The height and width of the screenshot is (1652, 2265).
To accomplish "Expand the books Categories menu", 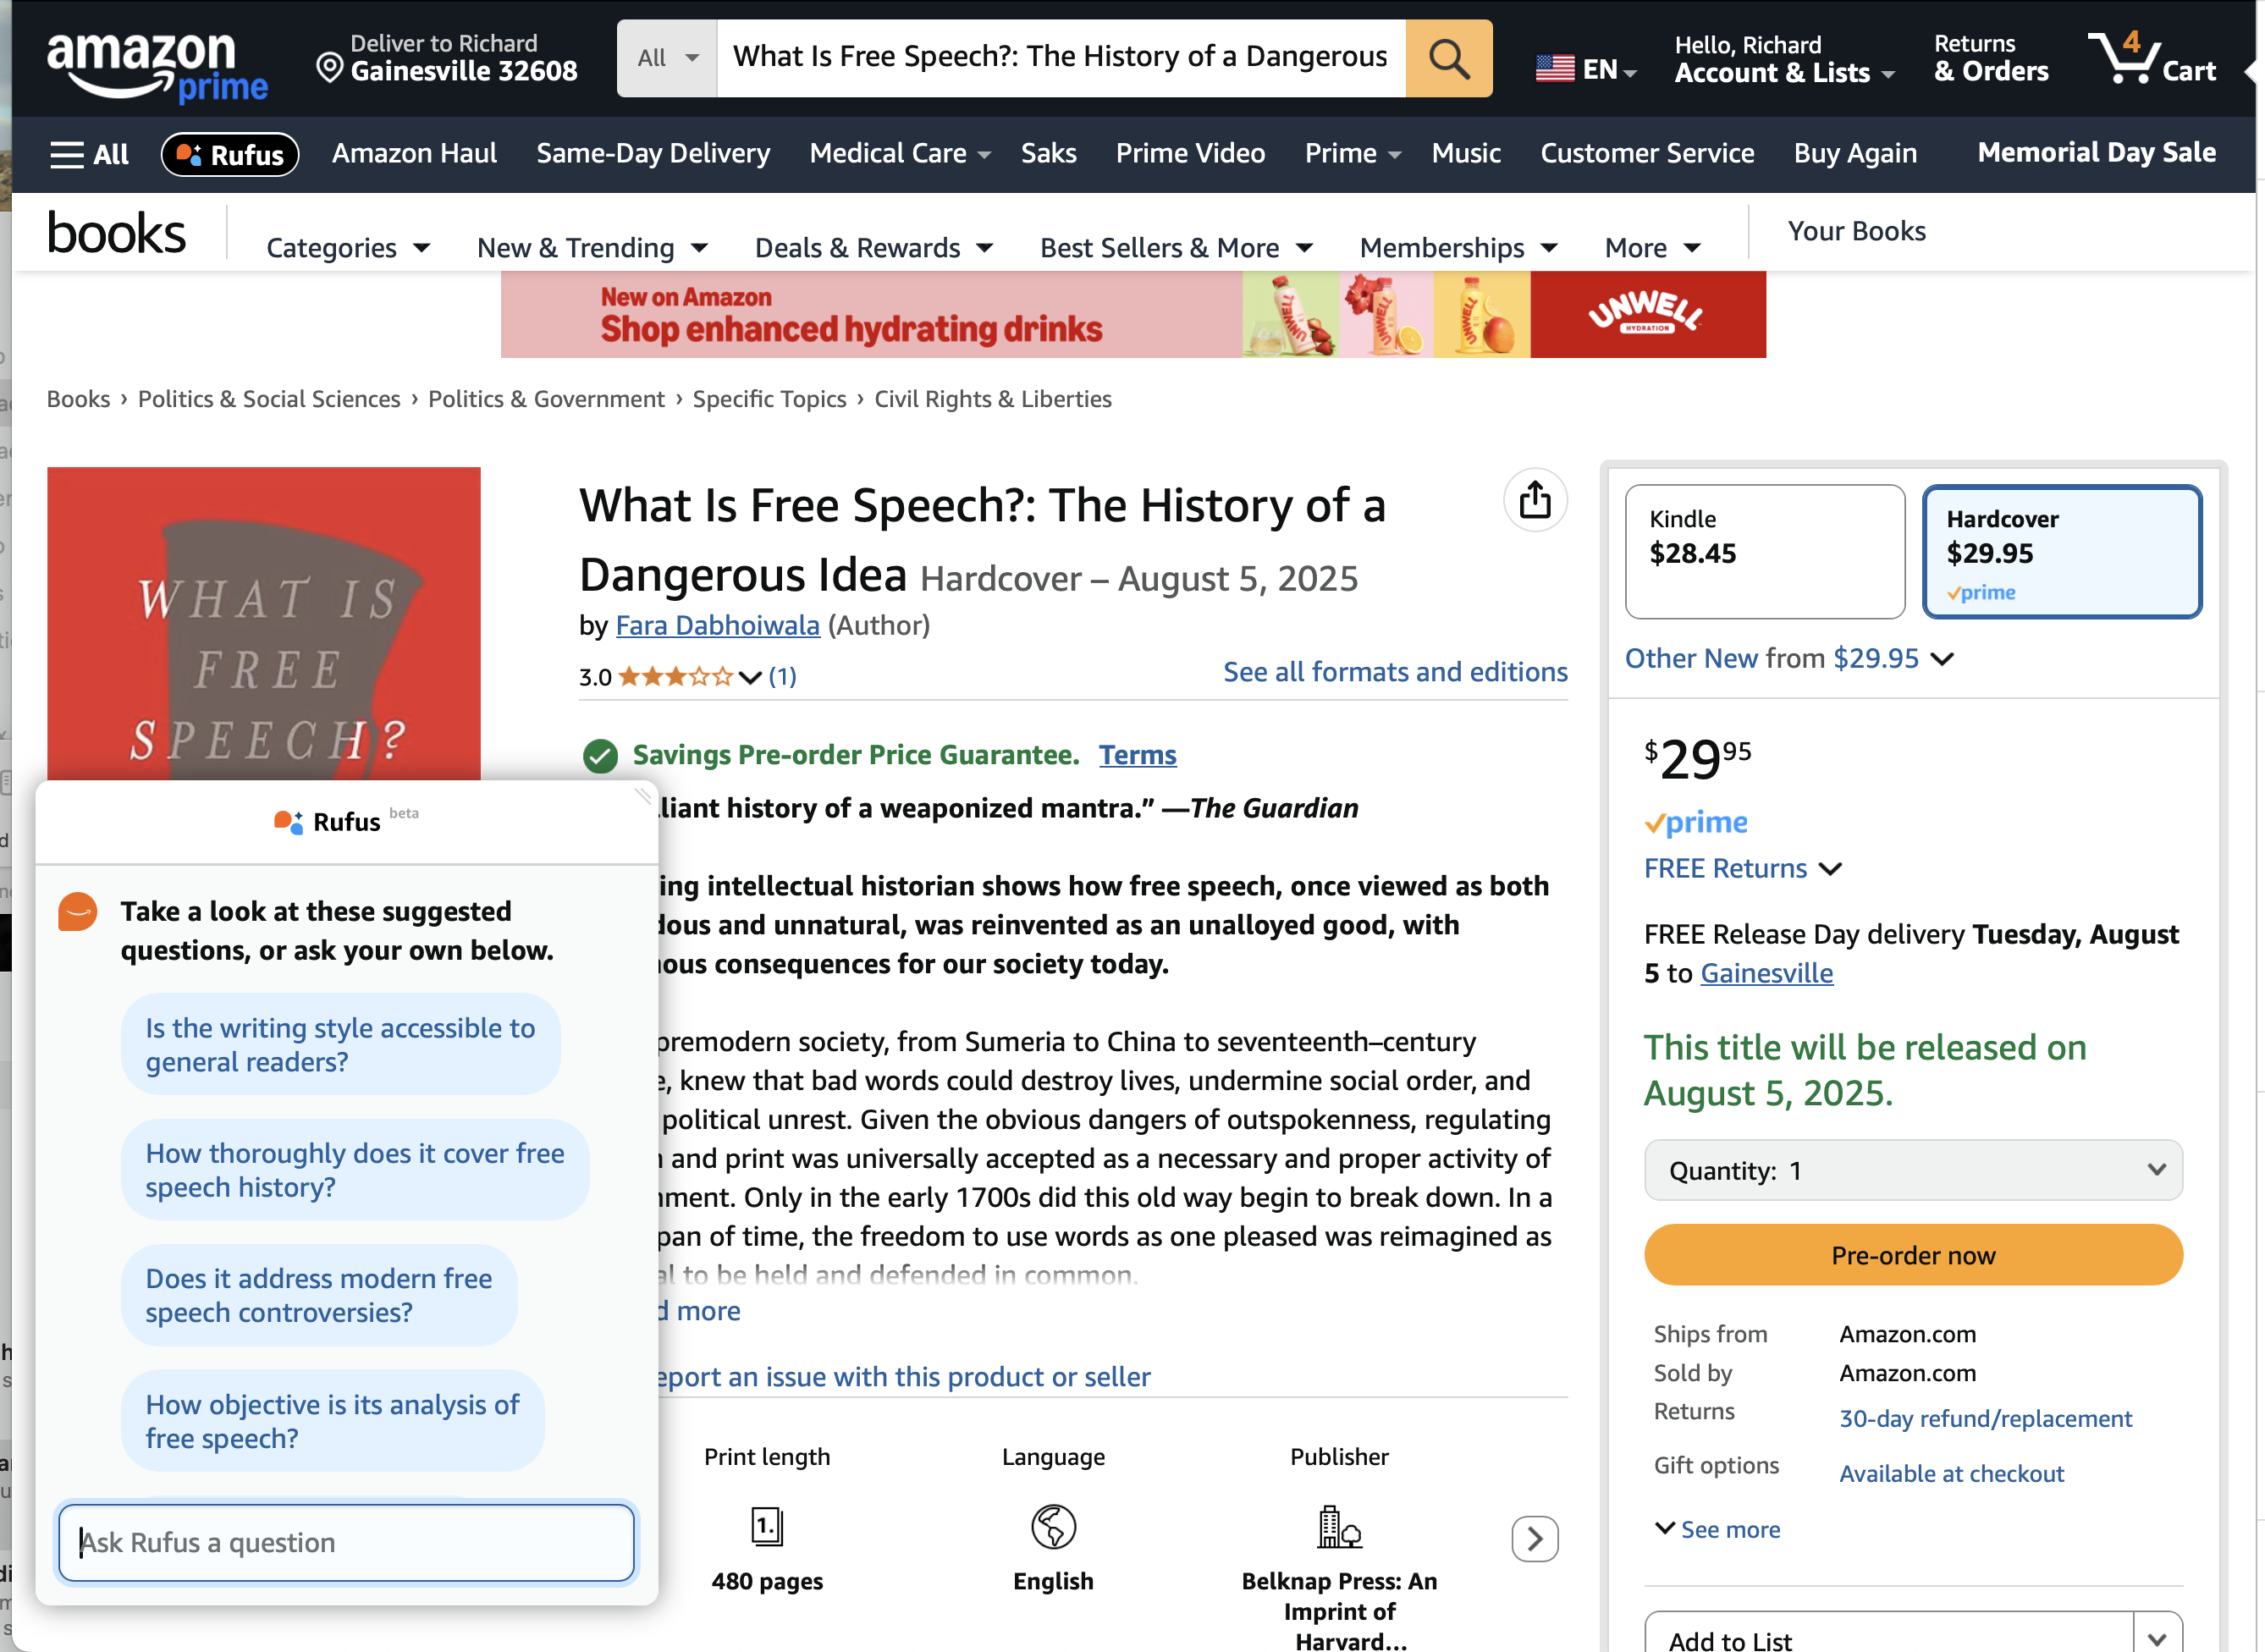I will point(347,248).
